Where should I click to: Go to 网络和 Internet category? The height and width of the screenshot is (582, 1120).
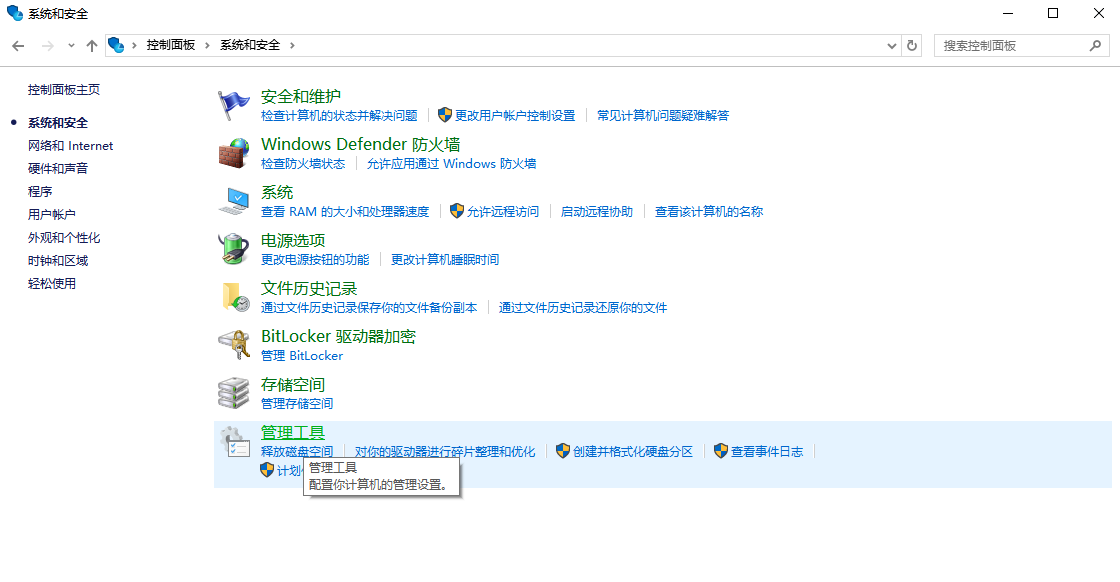pyautogui.click(x=70, y=146)
